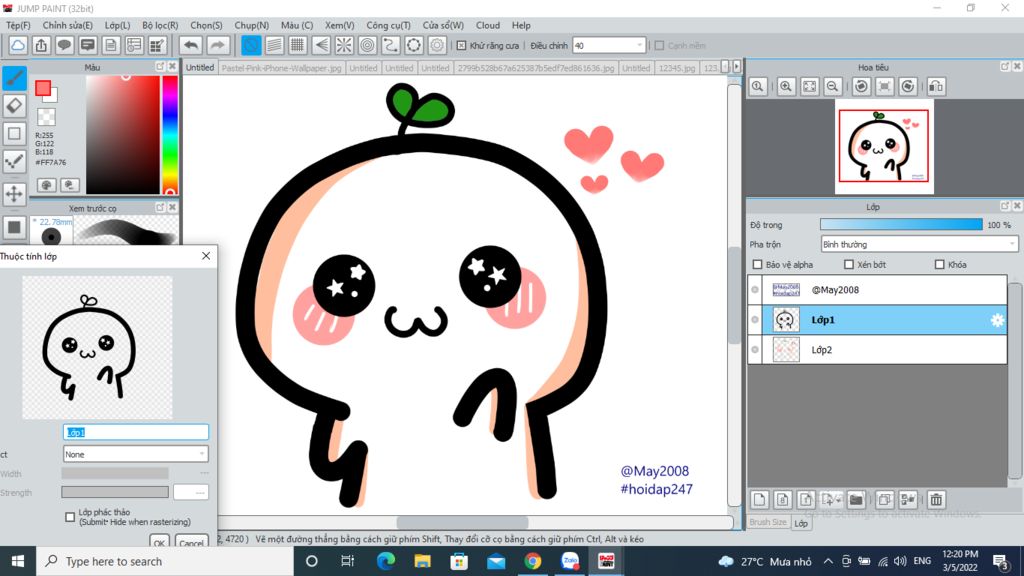Add a new layer folder
This screenshot has width=1024, height=576.
pyautogui.click(x=856, y=500)
